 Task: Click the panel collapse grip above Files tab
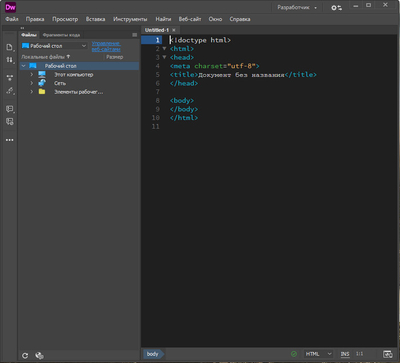22,28
